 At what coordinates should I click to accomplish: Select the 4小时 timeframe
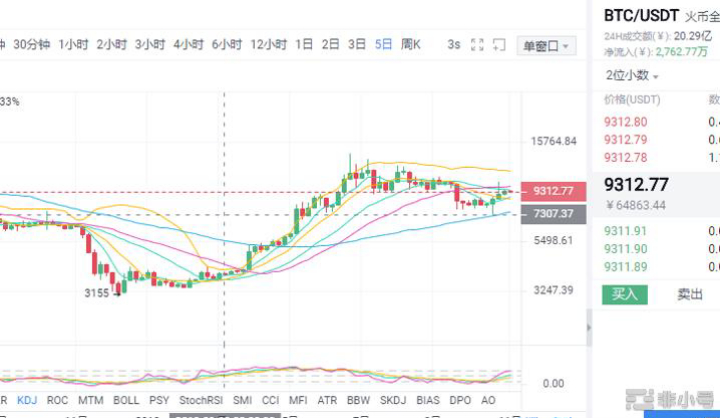188,45
